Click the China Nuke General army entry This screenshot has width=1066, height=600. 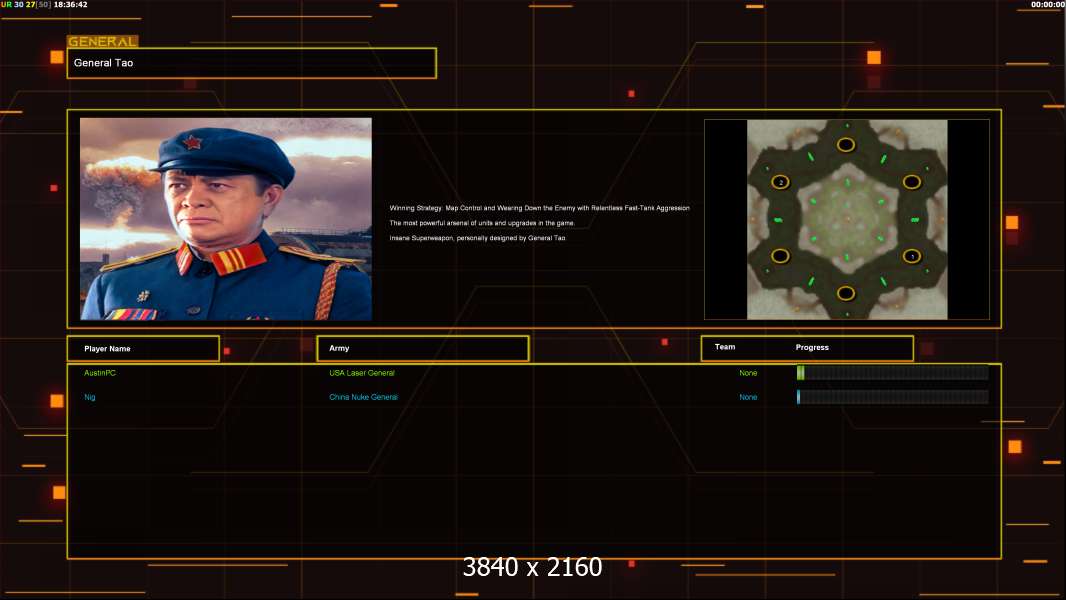(x=364, y=398)
